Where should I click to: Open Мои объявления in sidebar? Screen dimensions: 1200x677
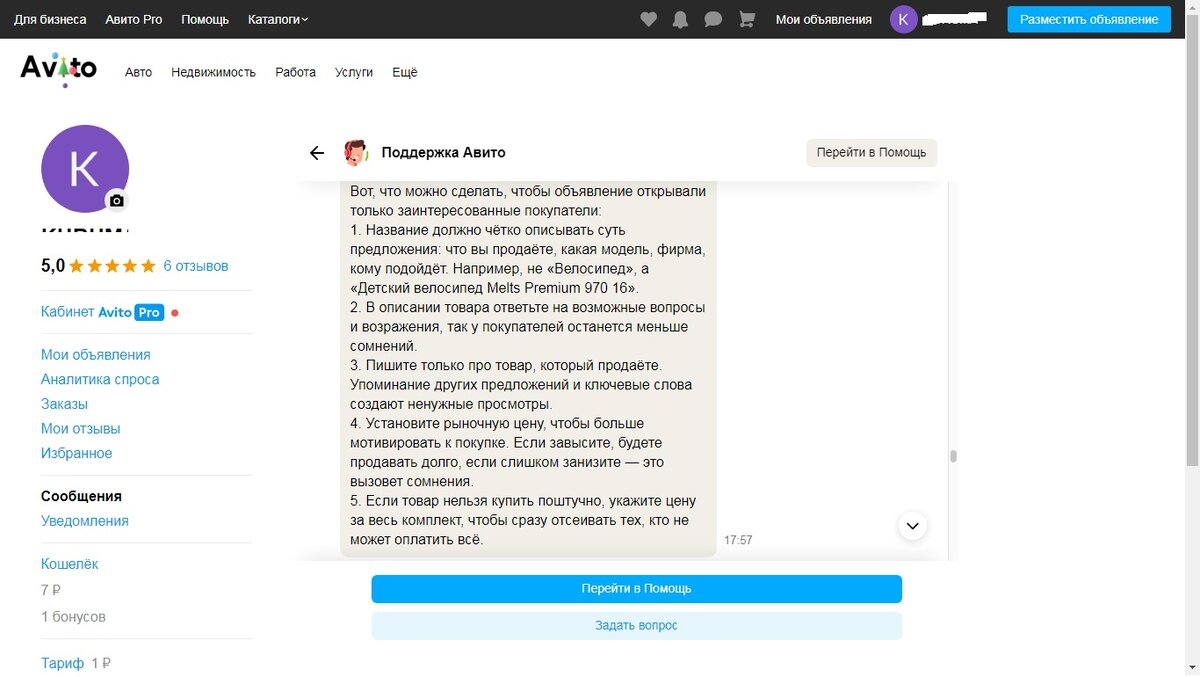tap(95, 355)
